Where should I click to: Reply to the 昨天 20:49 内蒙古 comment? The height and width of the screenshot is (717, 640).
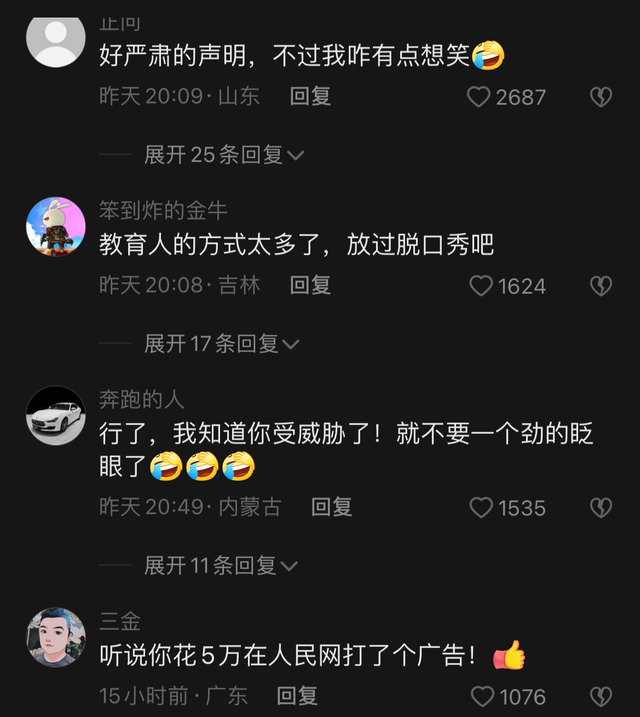[x=331, y=507]
